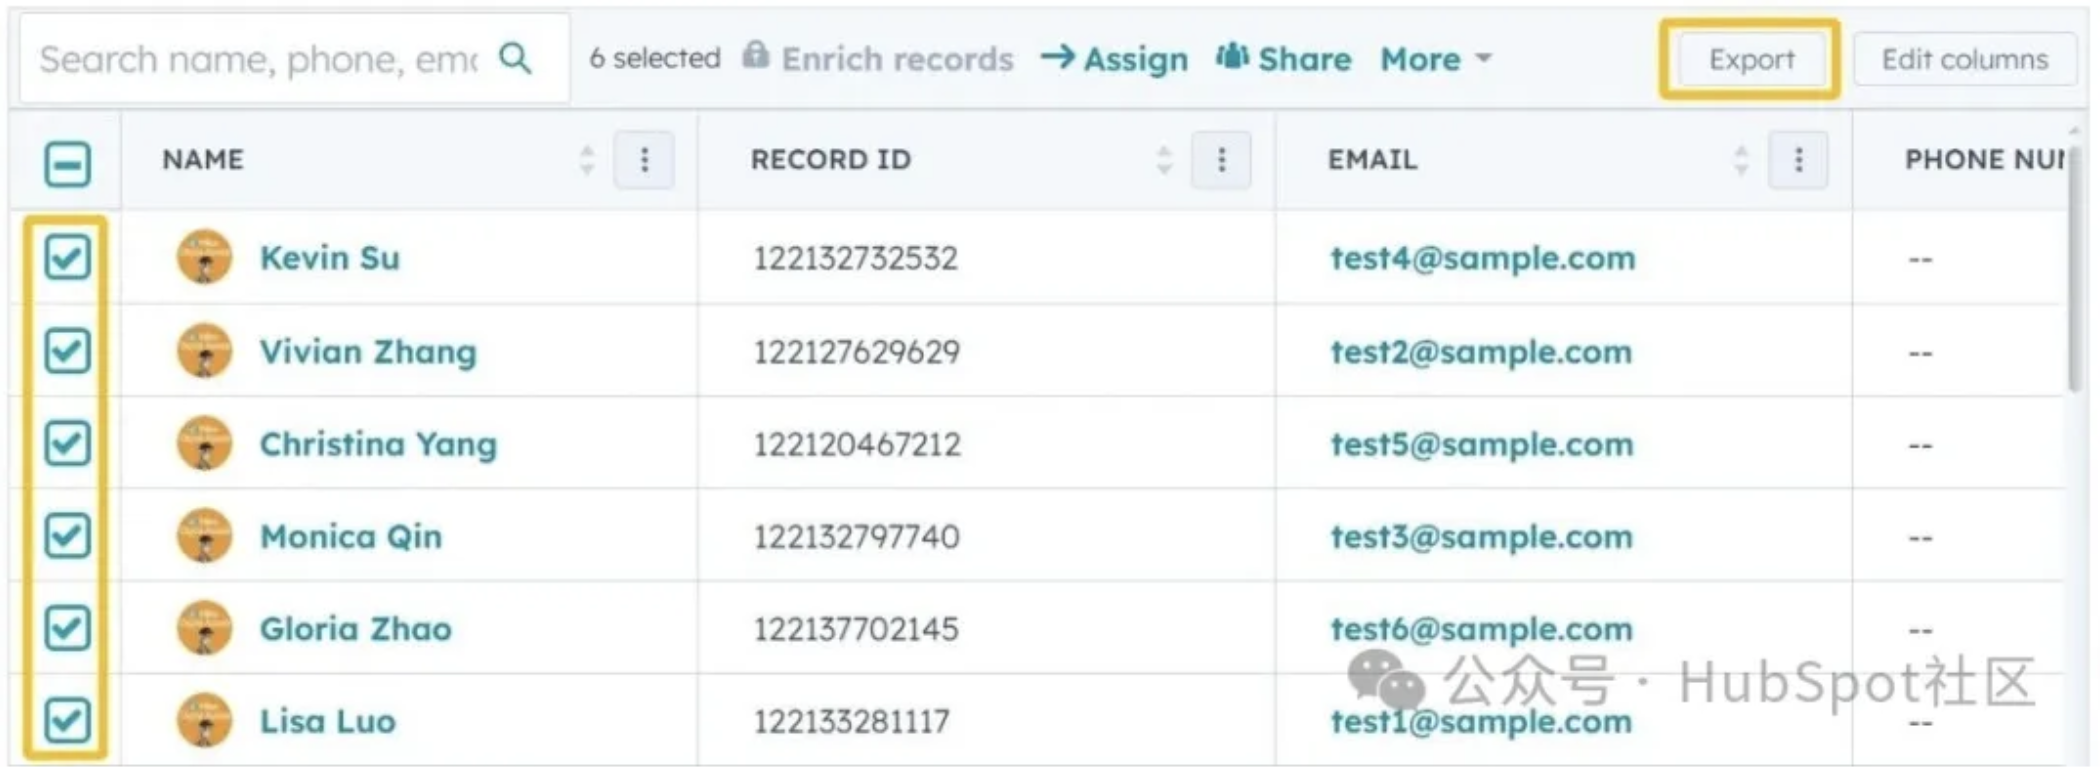Assign the selected records
2100x776 pixels.
pos(1115,59)
